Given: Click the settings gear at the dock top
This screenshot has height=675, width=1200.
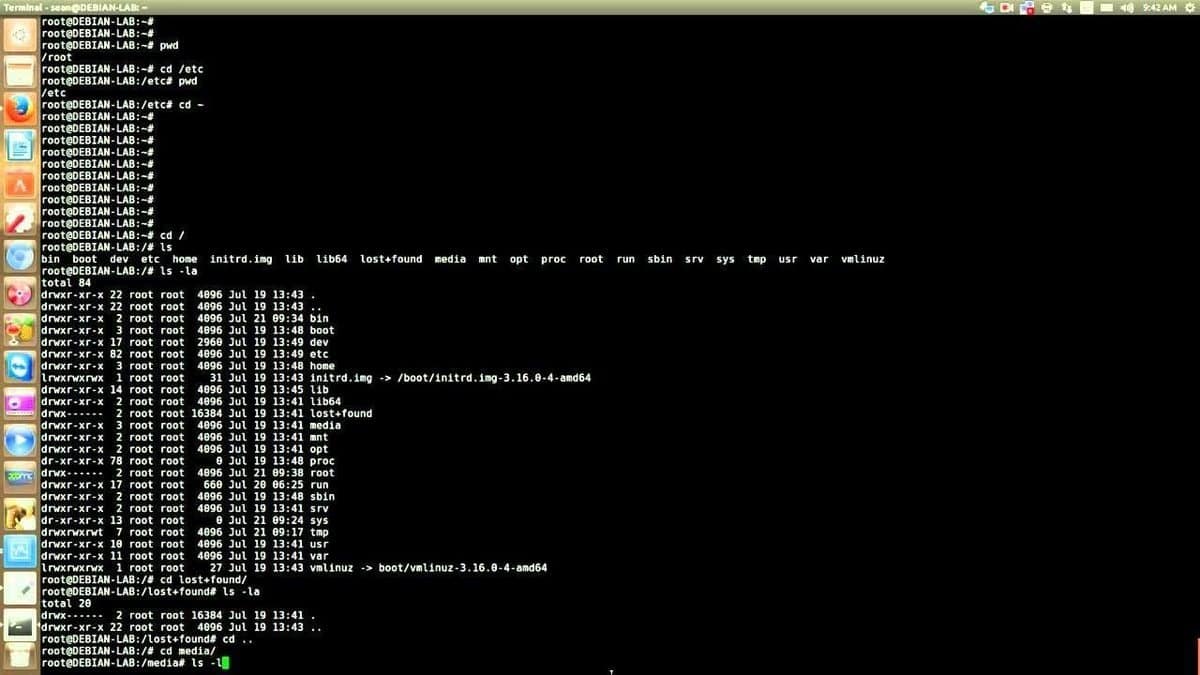Looking at the screenshot, I should [x=18, y=35].
